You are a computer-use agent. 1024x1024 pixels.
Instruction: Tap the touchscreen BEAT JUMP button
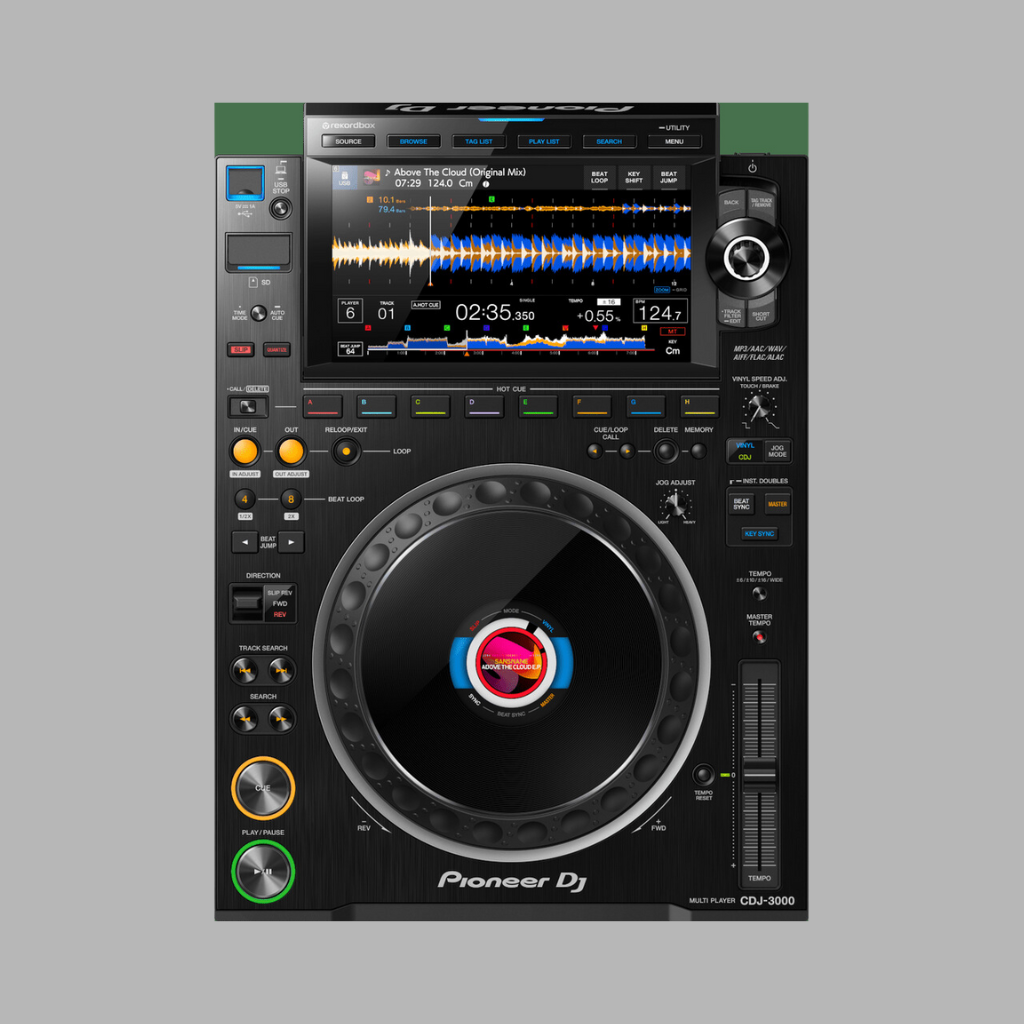tap(669, 178)
